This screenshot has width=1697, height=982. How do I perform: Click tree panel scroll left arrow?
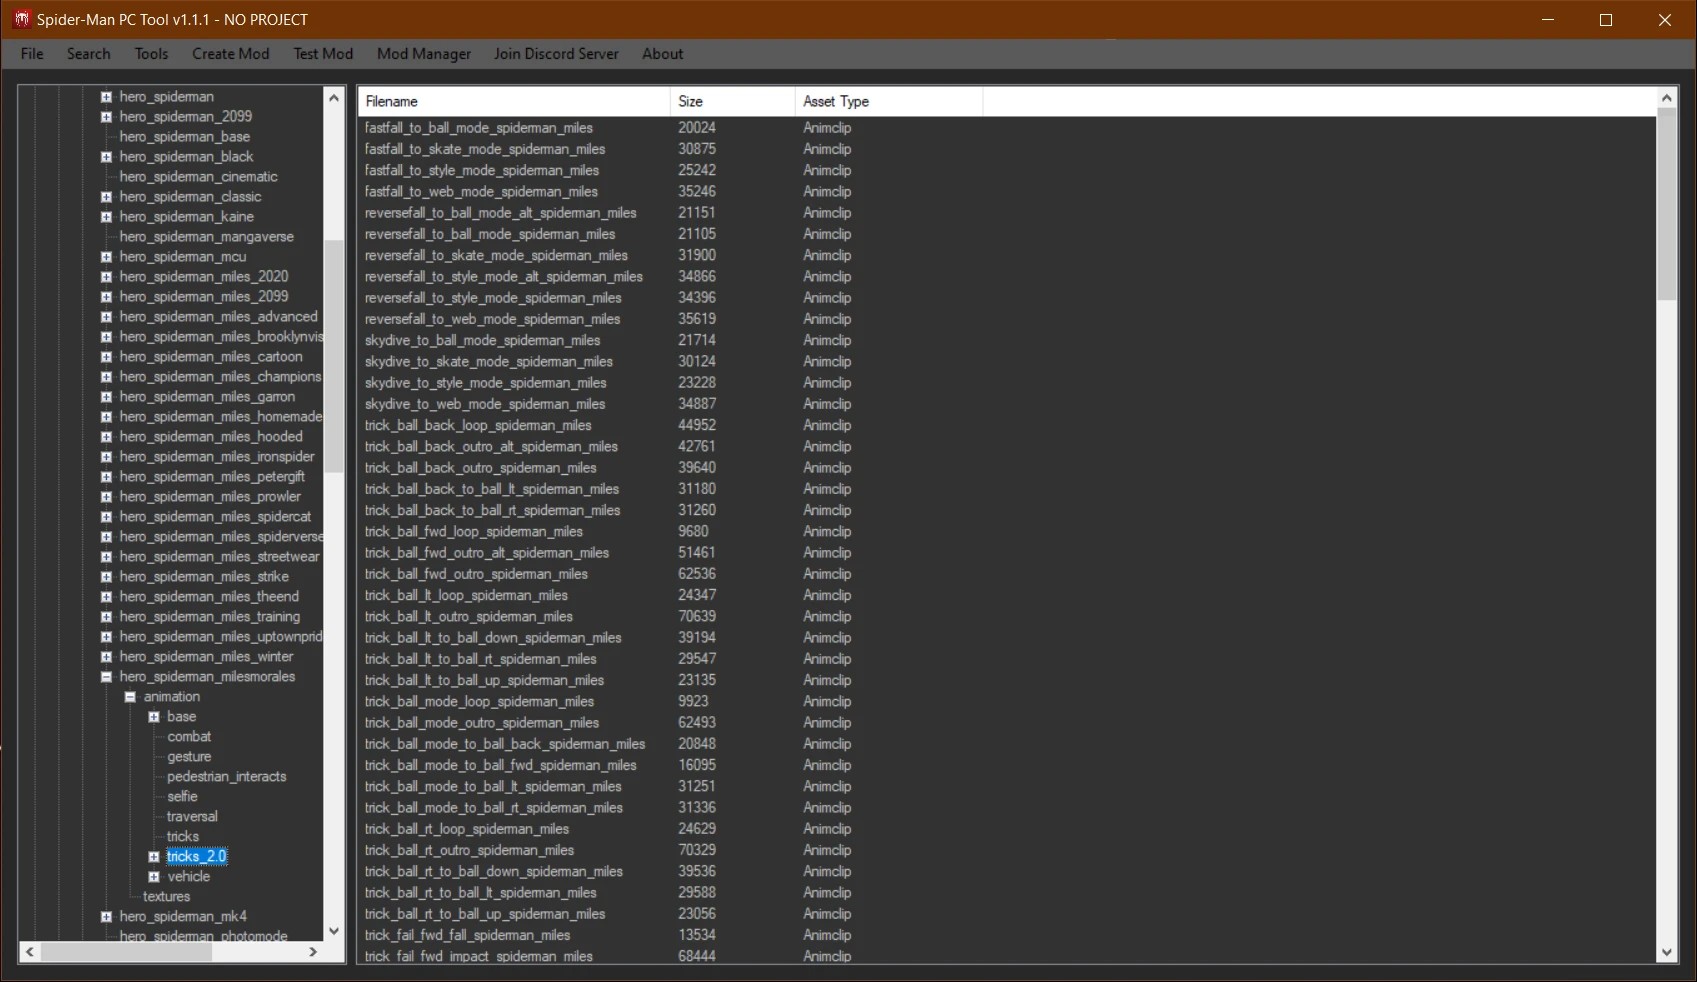pyautogui.click(x=30, y=952)
